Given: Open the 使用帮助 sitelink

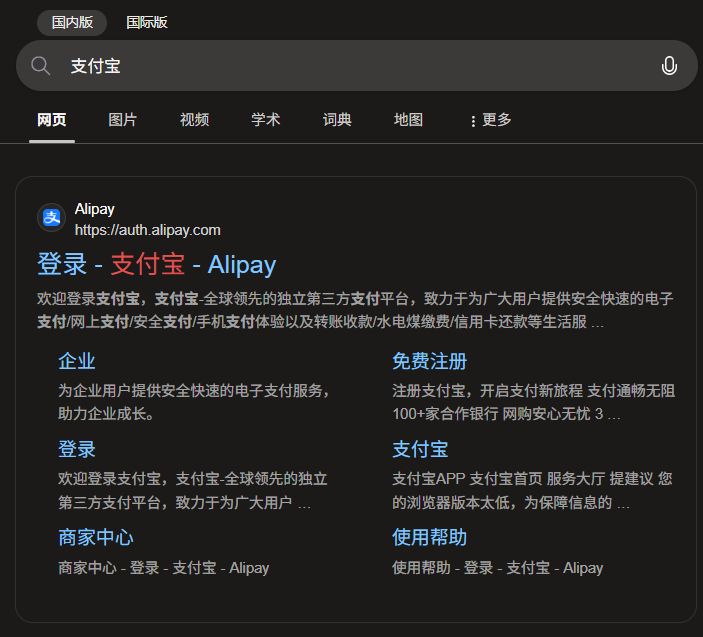Looking at the screenshot, I should [x=430, y=537].
